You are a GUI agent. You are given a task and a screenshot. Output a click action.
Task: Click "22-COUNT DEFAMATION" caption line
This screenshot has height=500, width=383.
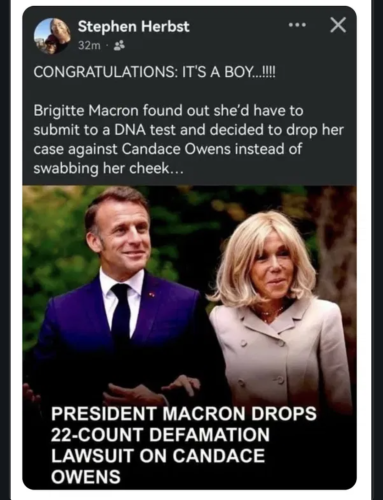tap(160, 435)
